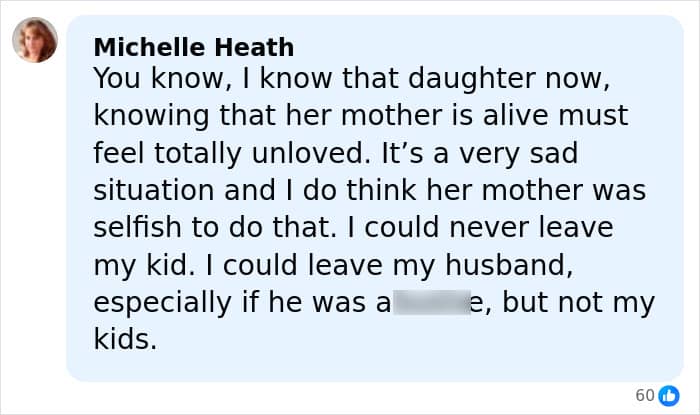Click the blurred censored word
Image resolution: width=700 pixels, height=415 pixels.
coord(430,303)
